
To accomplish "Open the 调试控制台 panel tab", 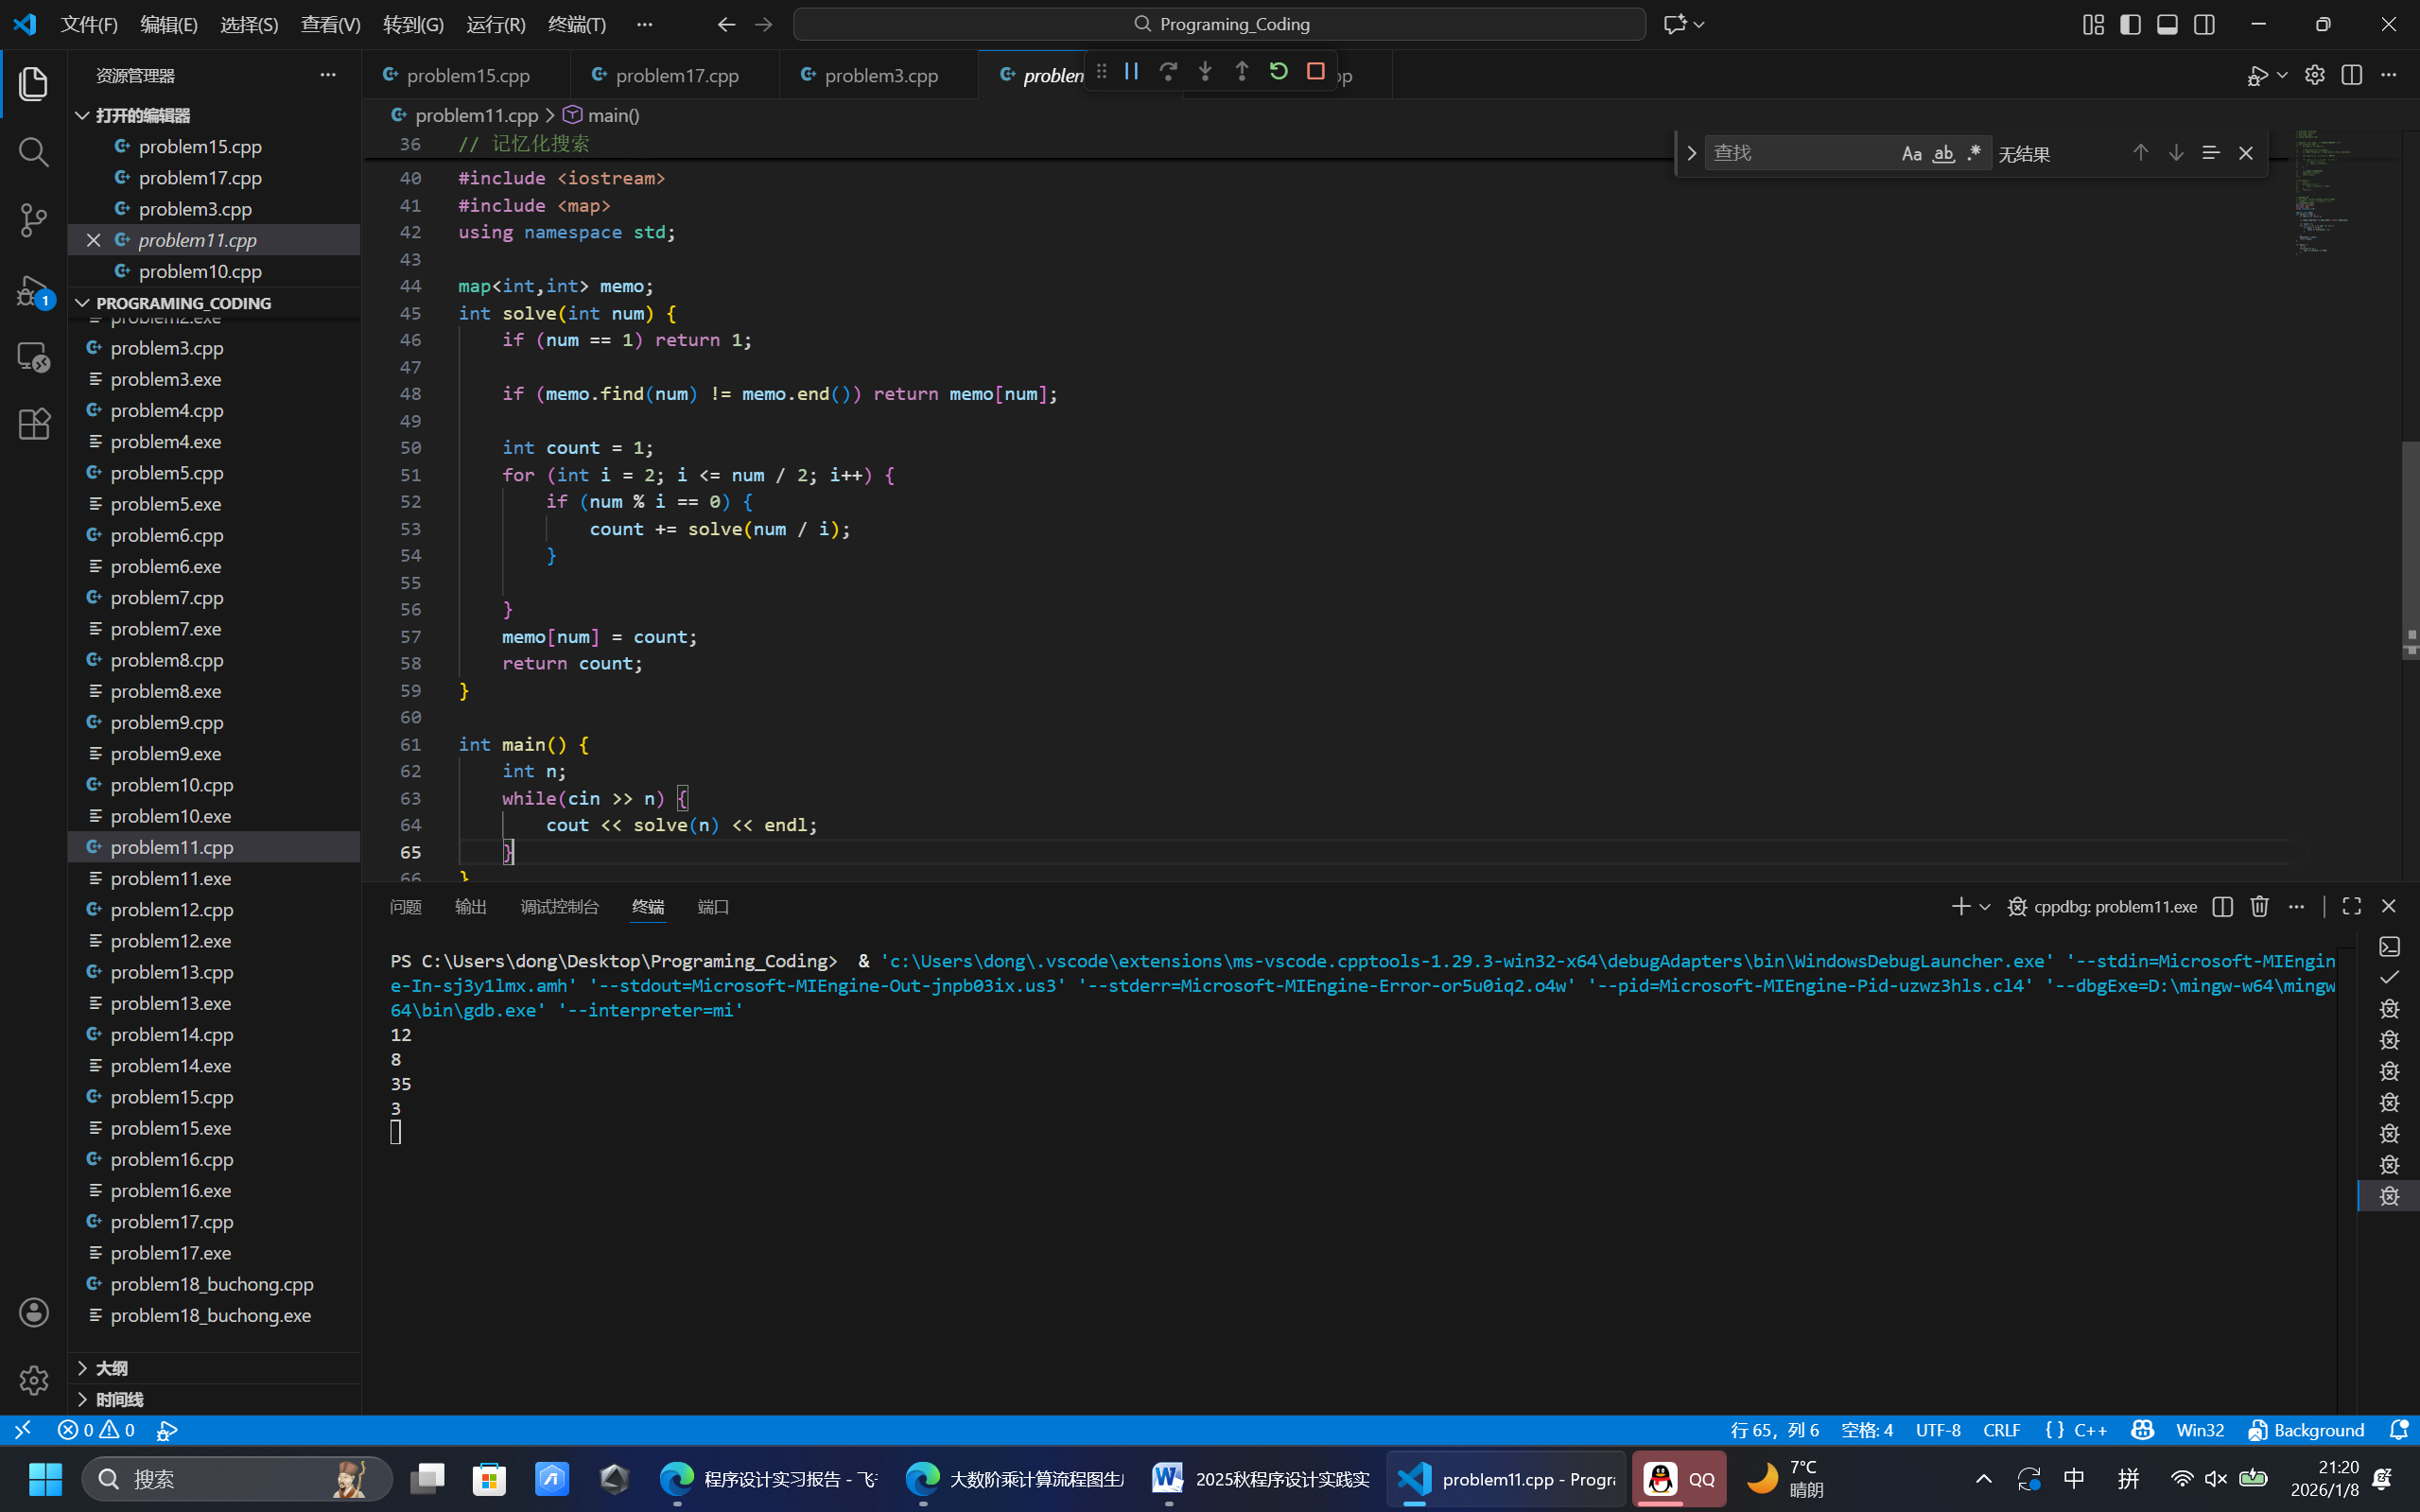I will pyautogui.click(x=559, y=907).
